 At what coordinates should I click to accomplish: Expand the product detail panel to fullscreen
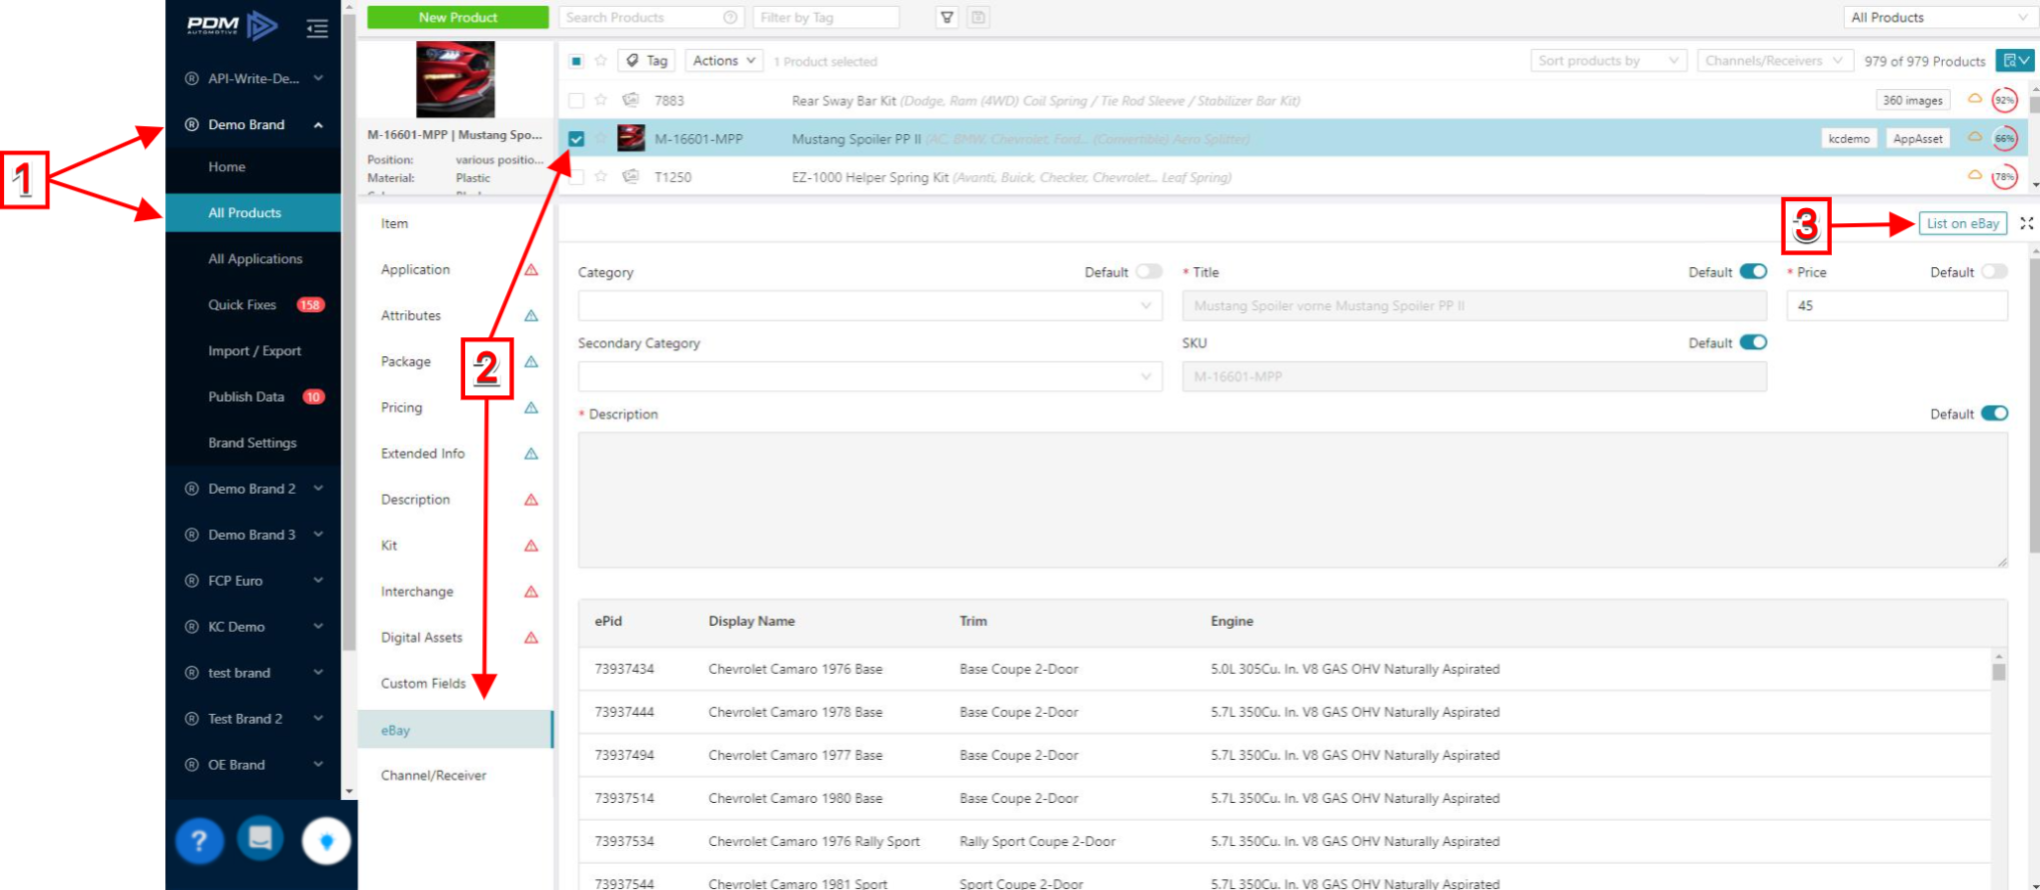pos(2027,223)
